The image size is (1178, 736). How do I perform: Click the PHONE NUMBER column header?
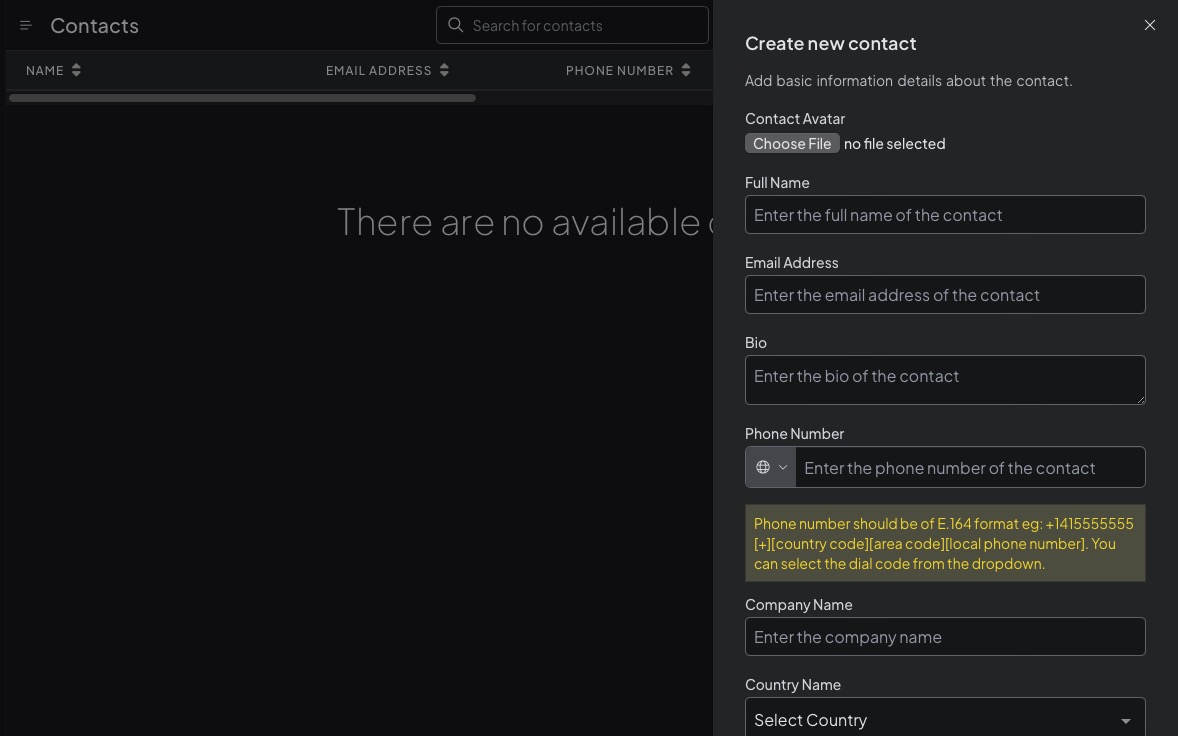[x=619, y=70]
